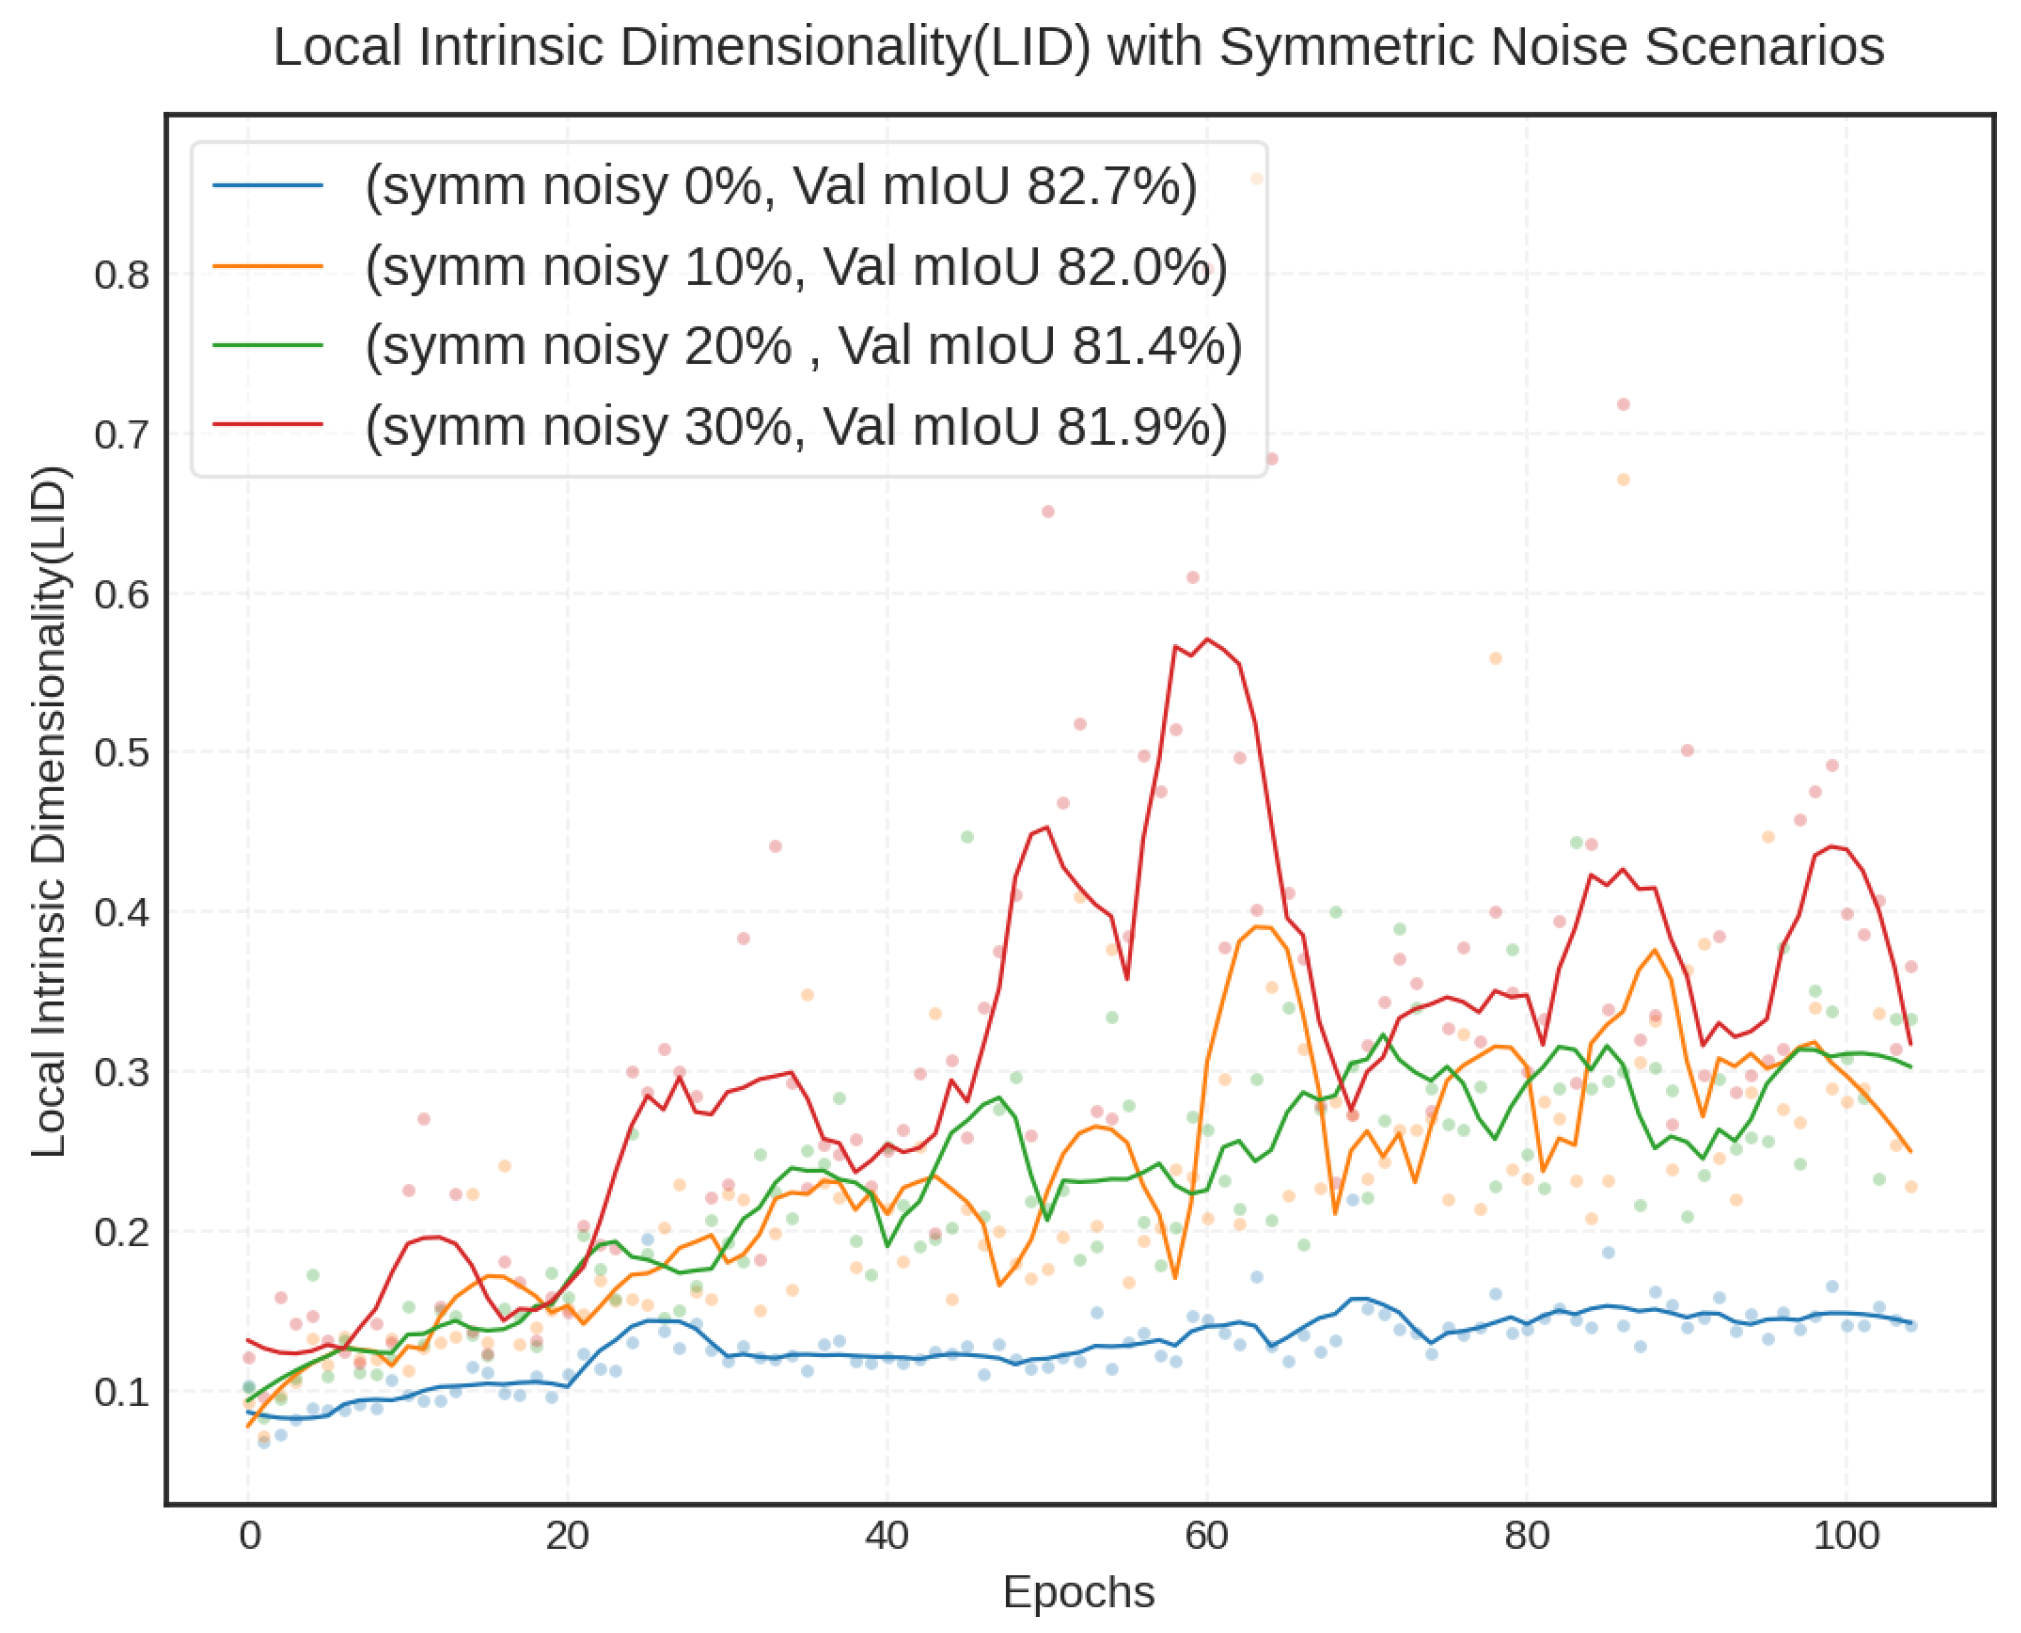The height and width of the screenshot is (1633, 2021).
Task: Click the x-axis tick label 100
Action: click(x=1845, y=1534)
